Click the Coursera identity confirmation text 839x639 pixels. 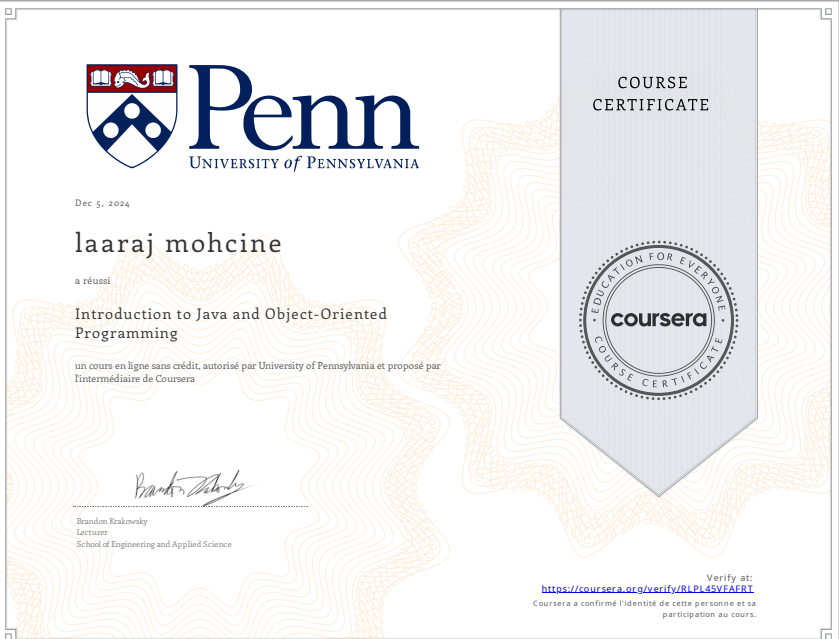(655, 608)
